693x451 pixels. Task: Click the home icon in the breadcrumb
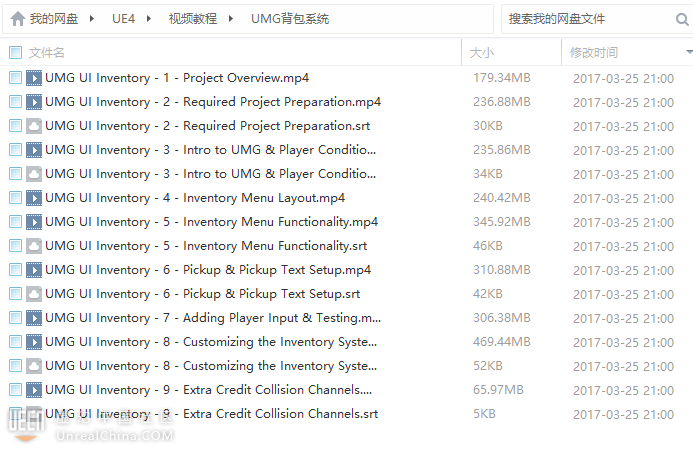[18, 19]
